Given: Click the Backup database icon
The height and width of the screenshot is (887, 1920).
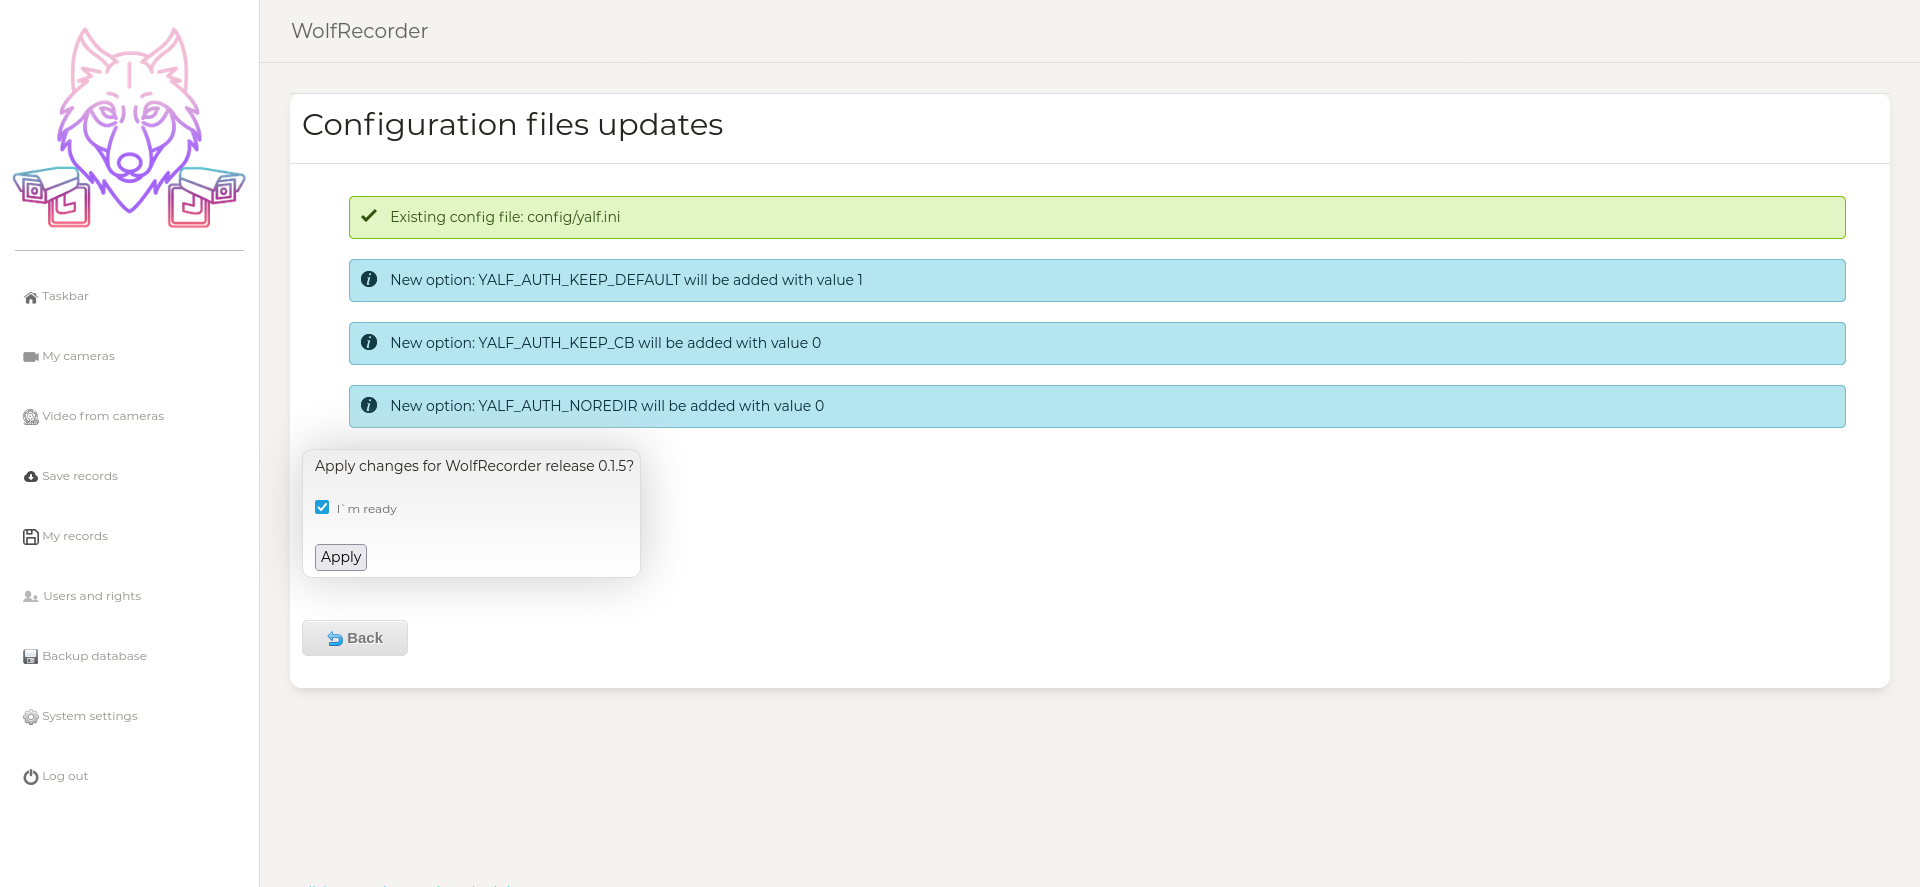Looking at the screenshot, I should (31, 657).
